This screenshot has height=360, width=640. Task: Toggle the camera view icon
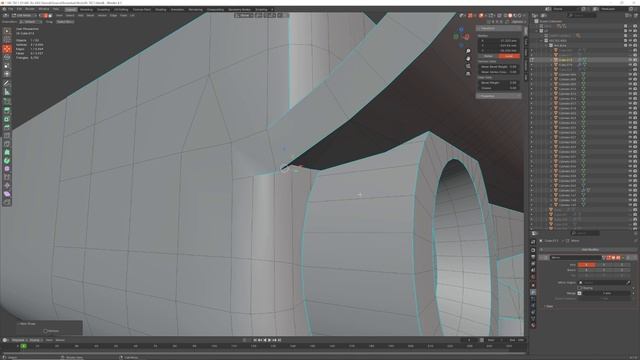pos(468,66)
